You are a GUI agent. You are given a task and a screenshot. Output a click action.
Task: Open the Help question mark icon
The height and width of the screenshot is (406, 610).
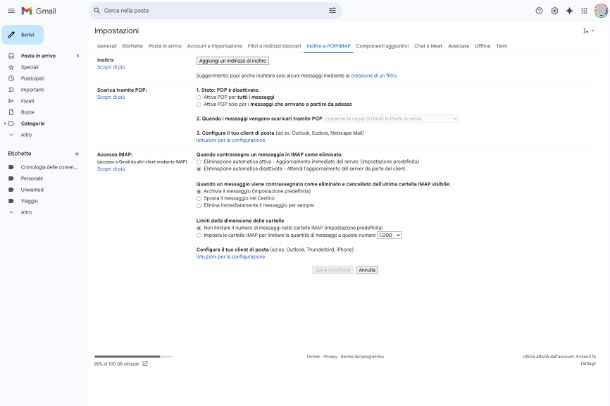(539, 11)
